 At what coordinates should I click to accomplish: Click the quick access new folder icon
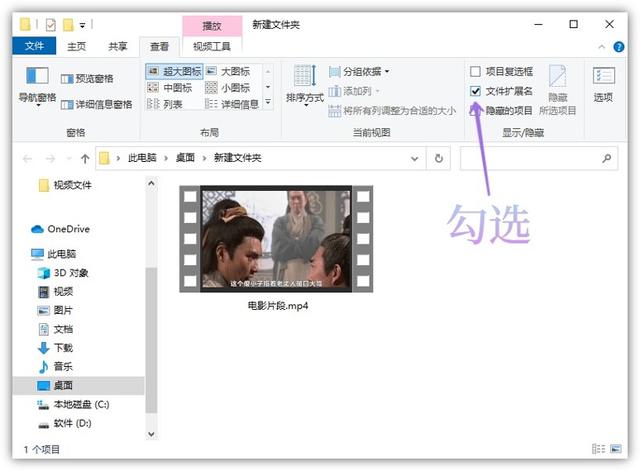point(68,25)
